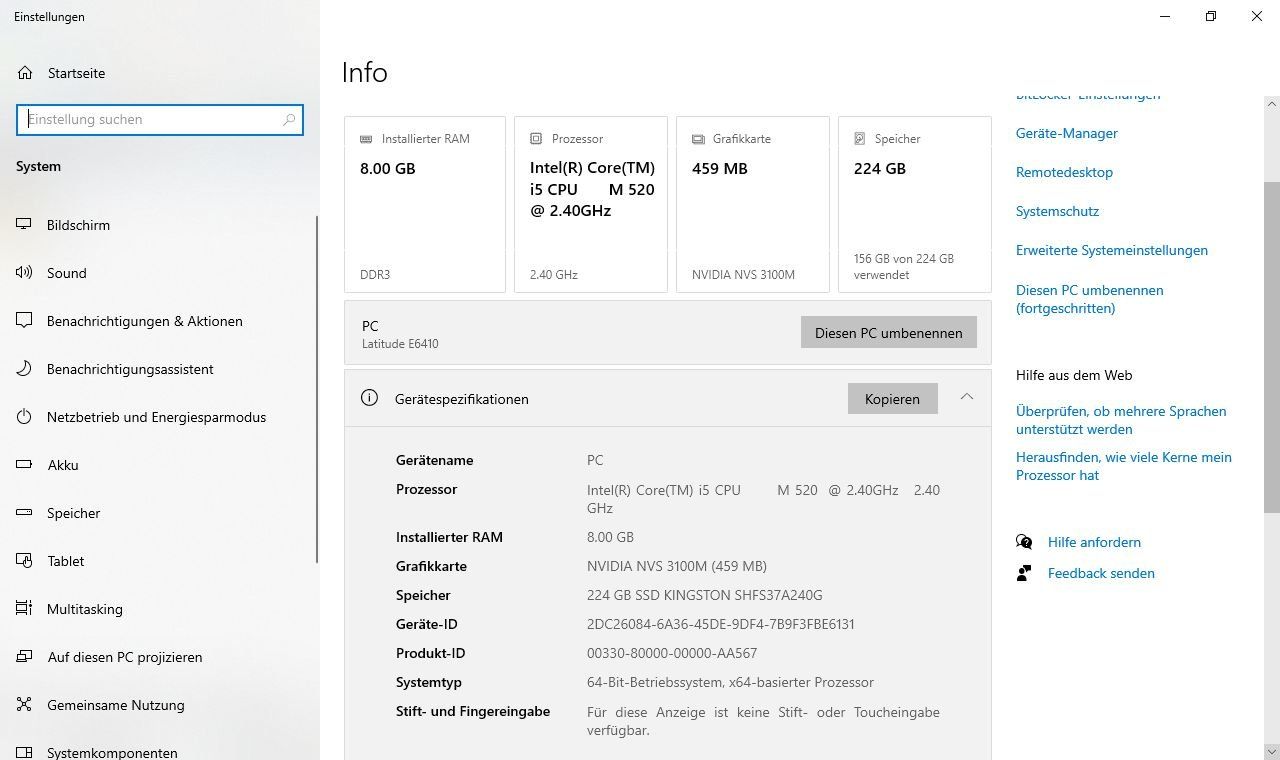Image resolution: width=1280 pixels, height=760 pixels.
Task: Click the Latitude E6410 model text
Action: pos(400,344)
